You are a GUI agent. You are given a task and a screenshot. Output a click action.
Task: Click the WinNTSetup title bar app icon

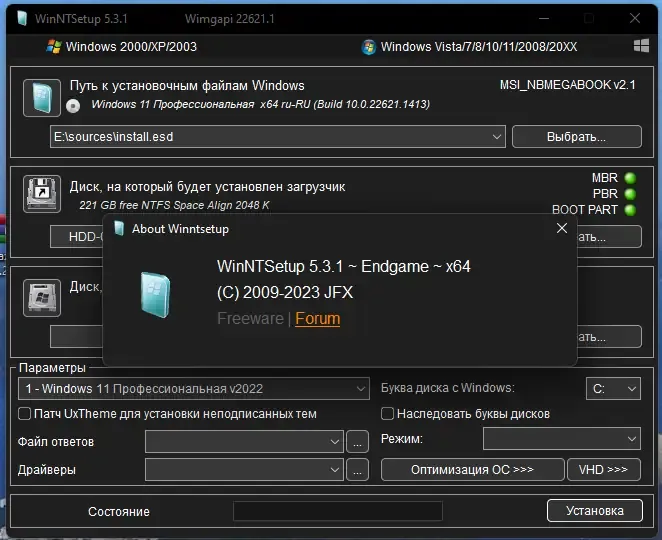pos(22,18)
